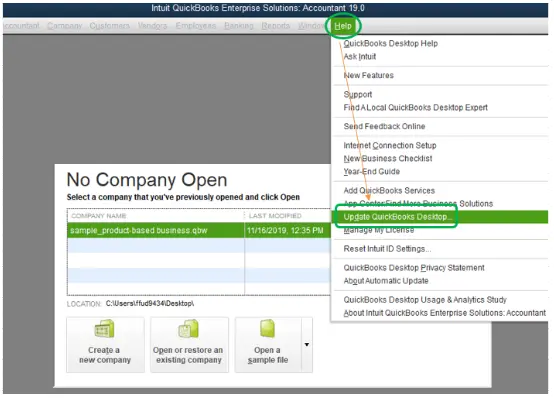Open QuickBooks Desktop Privacy Statement

(x=414, y=268)
